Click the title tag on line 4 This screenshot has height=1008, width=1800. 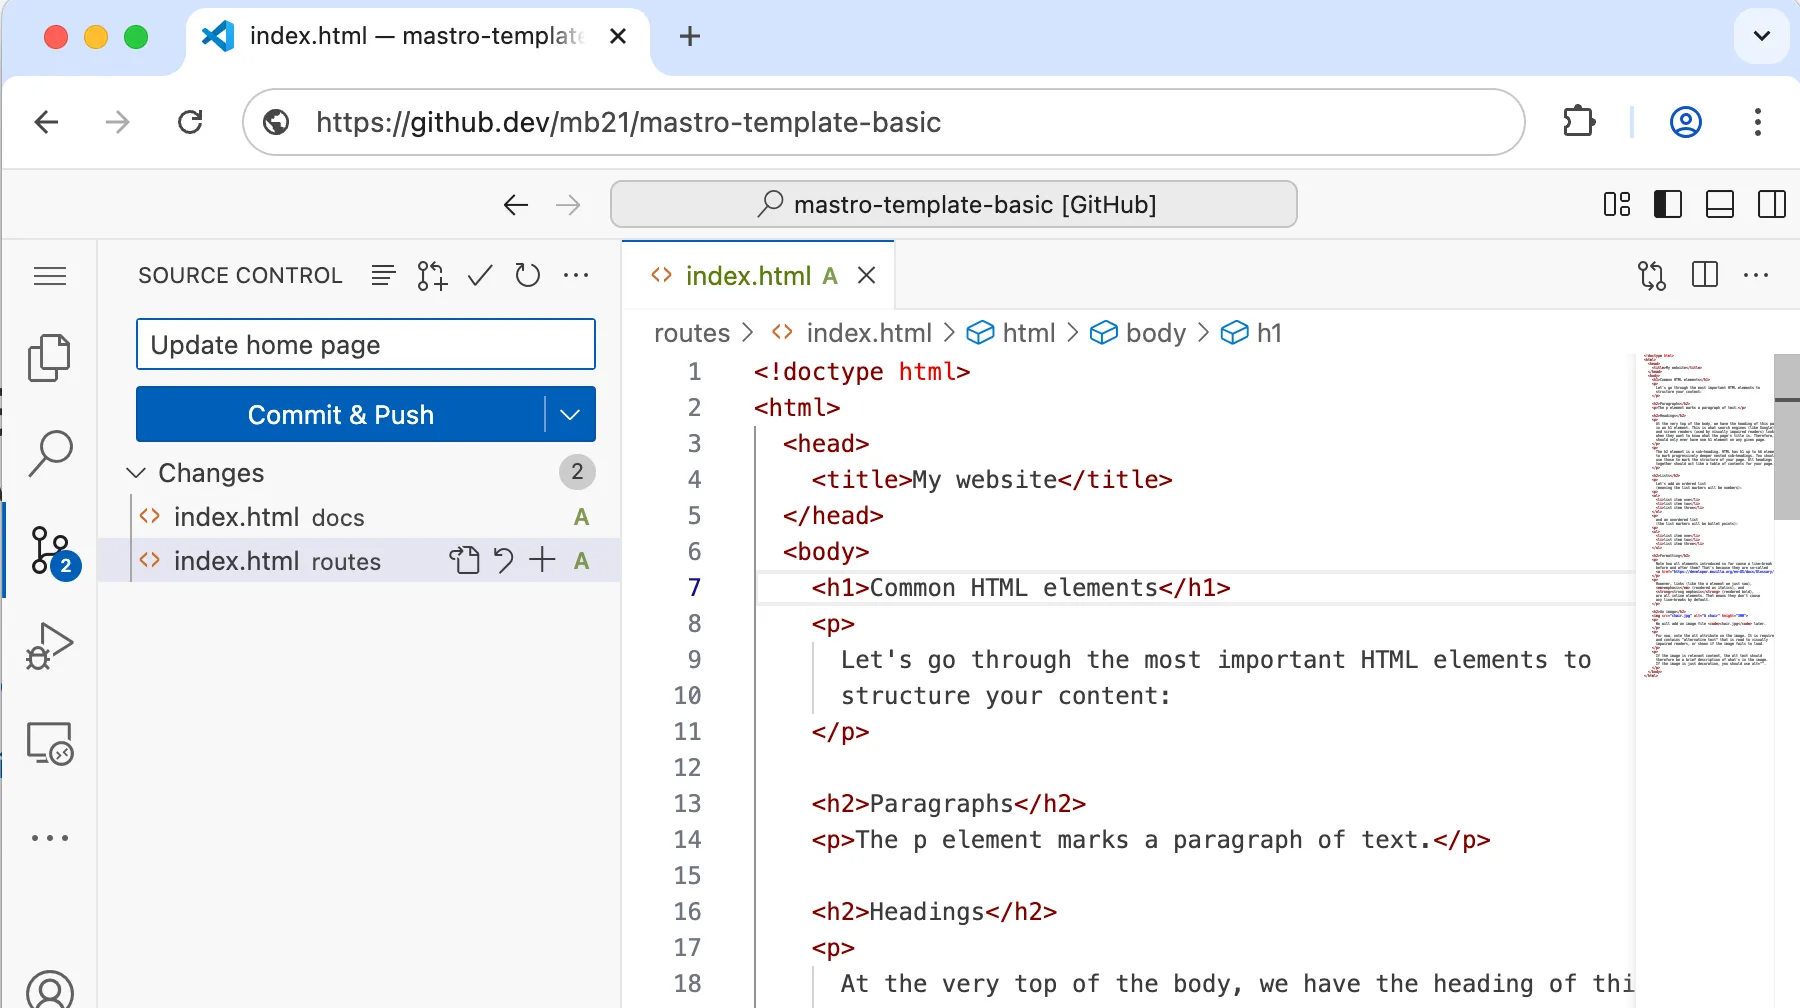click(x=991, y=479)
